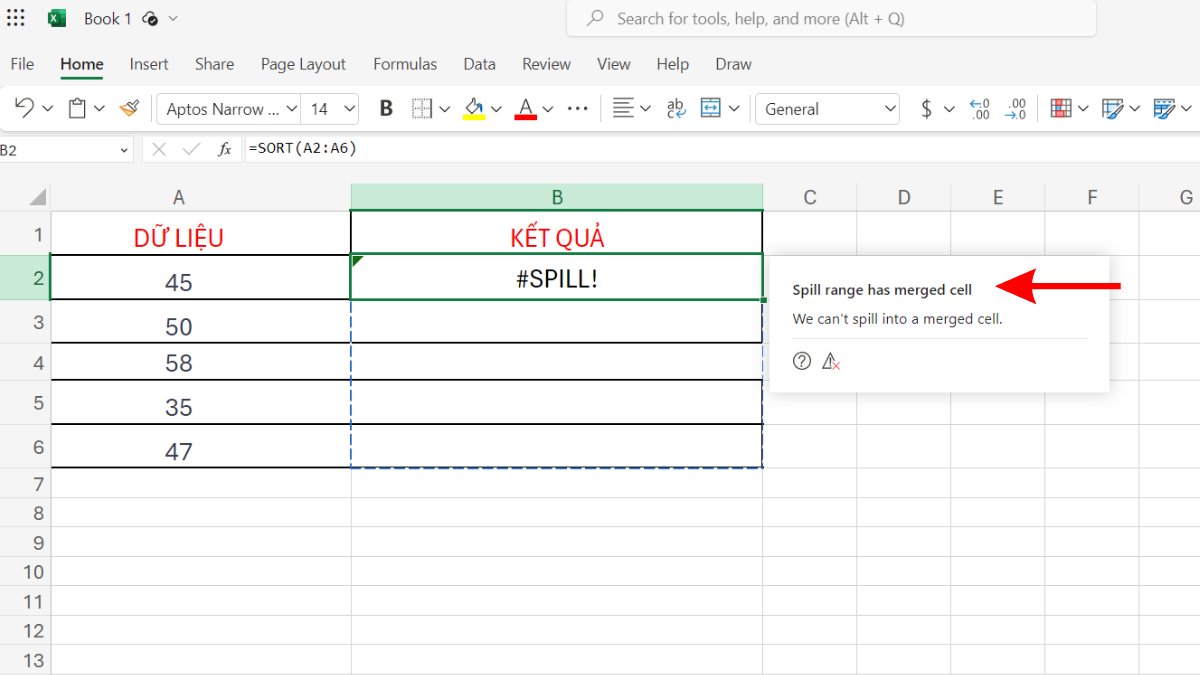Cancel formula entry X icon
The image size is (1200, 675).
[159, 150]
